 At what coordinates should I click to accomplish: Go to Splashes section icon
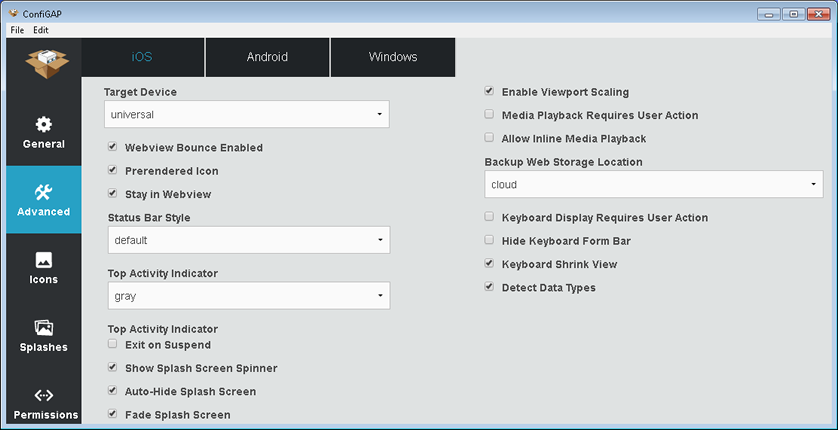[43, 327]
